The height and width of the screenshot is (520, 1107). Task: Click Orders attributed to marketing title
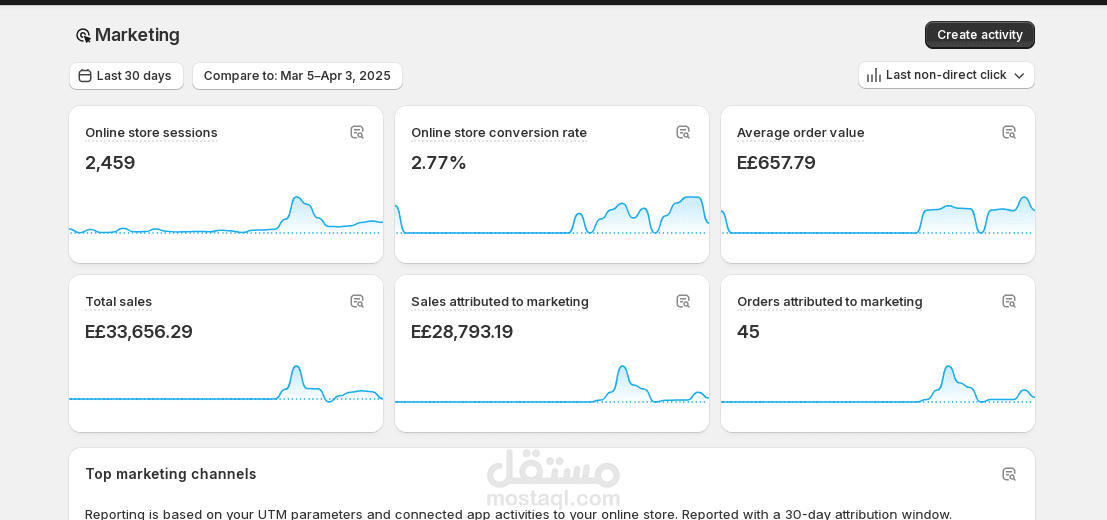(x=830, y=302)
